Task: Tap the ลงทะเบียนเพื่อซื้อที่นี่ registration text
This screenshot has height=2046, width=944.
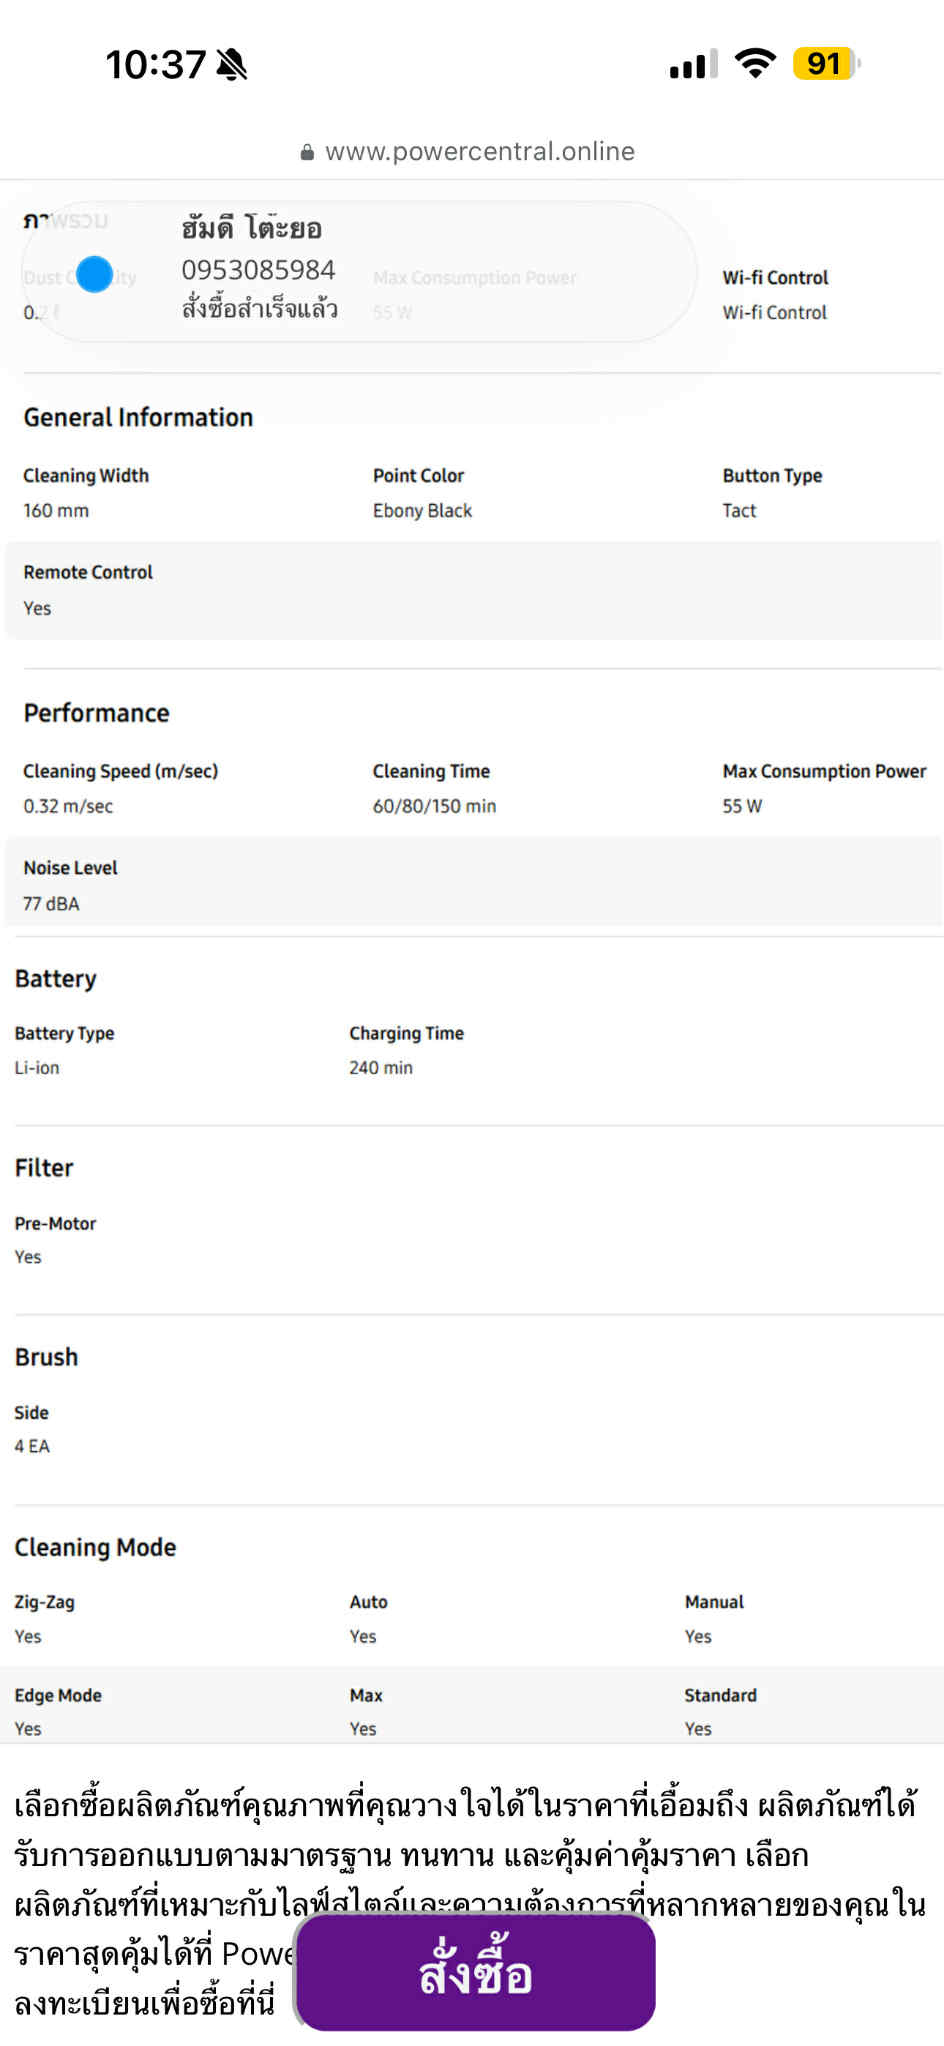Action: (x=144, y=2003)
